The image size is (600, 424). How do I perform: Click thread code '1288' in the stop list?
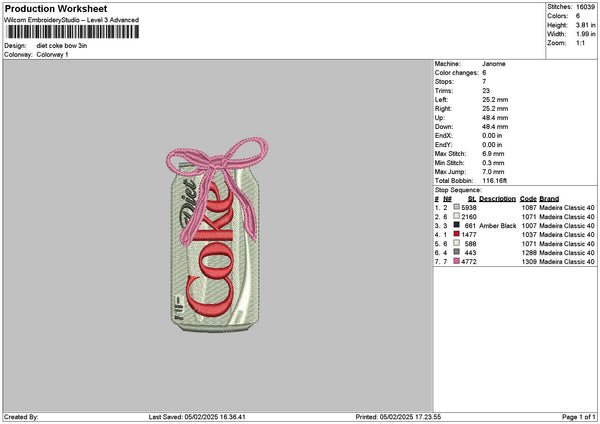(x=529, y=253)
